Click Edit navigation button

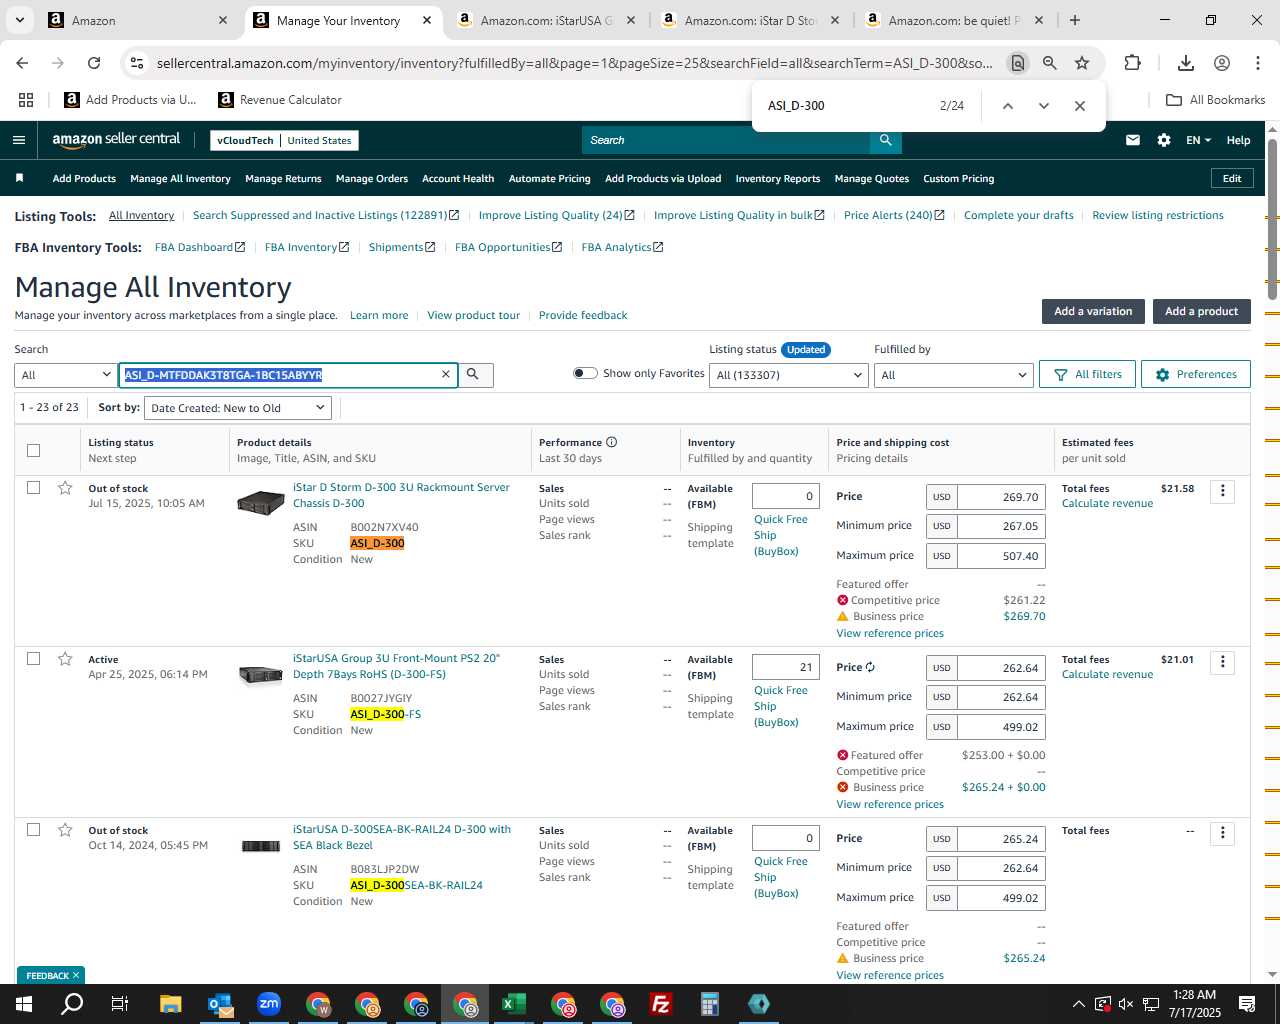(x=1232, y=178)
